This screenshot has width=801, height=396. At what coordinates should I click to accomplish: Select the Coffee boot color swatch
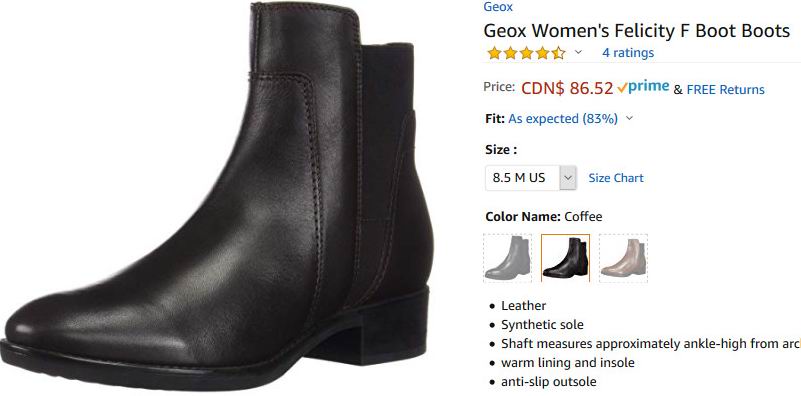(566, 258)
